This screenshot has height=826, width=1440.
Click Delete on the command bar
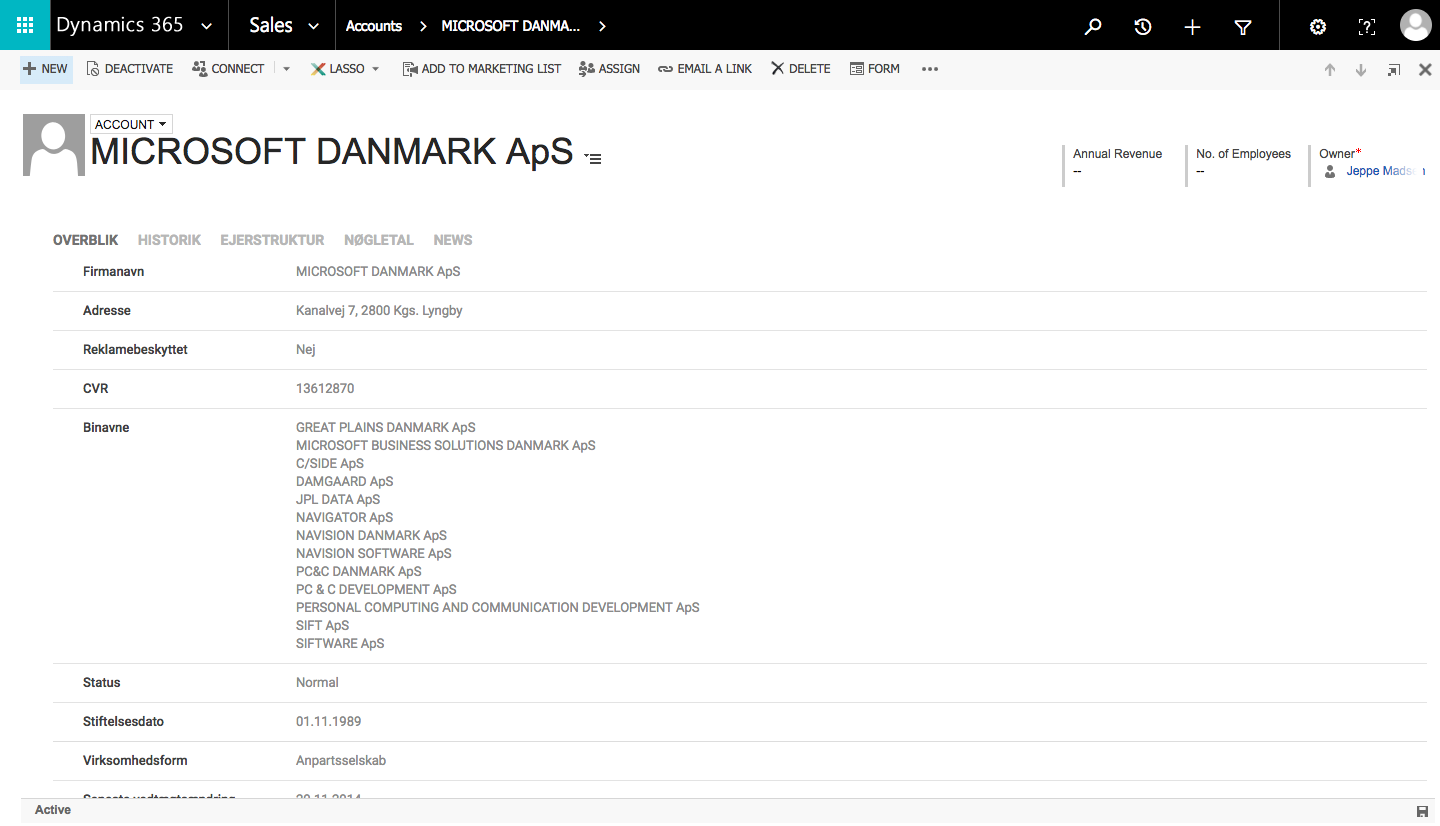point(800,69)
